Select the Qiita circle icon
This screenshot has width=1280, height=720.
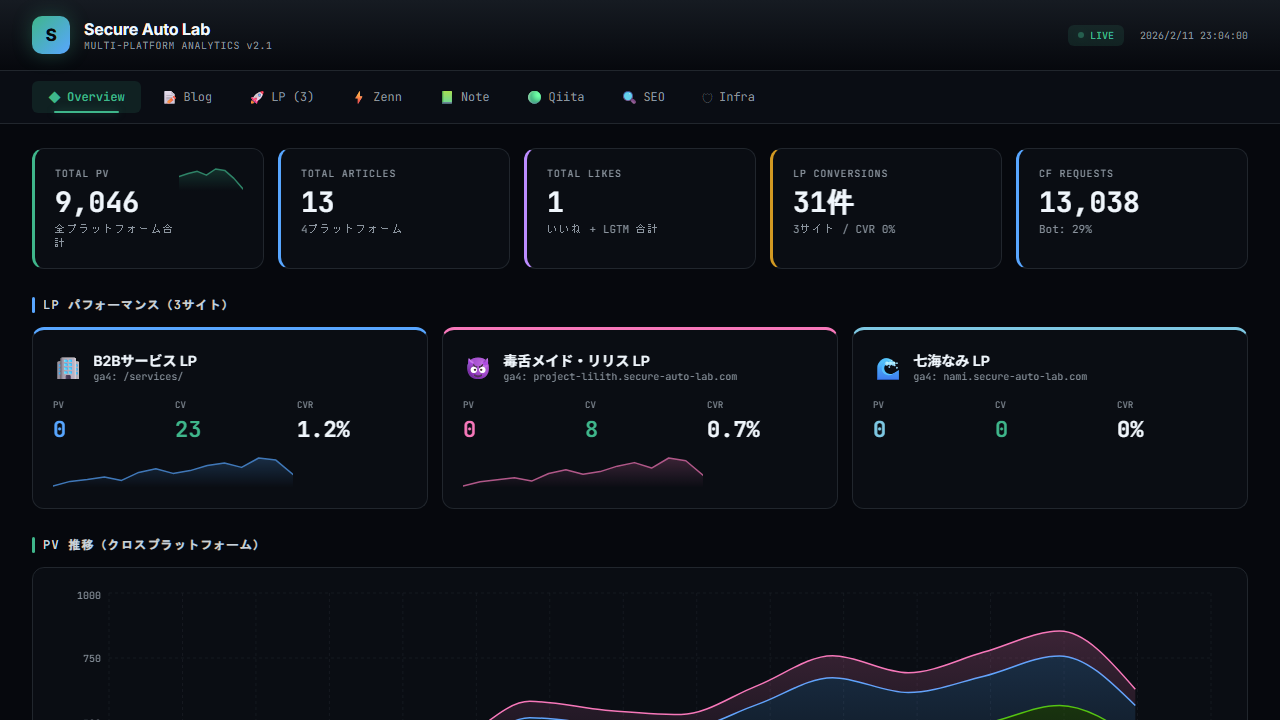click(x=536, y=97)
